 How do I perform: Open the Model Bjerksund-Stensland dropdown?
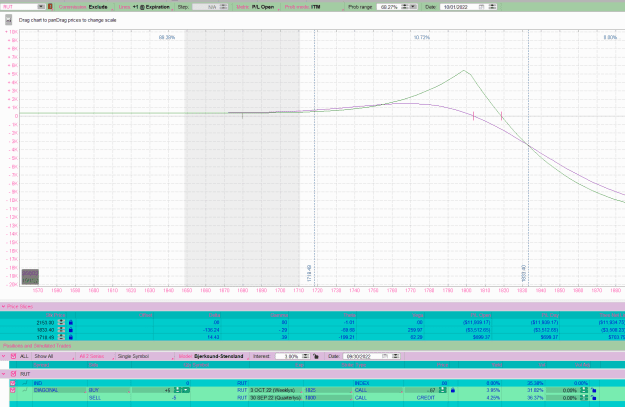(x=213, y=356)
